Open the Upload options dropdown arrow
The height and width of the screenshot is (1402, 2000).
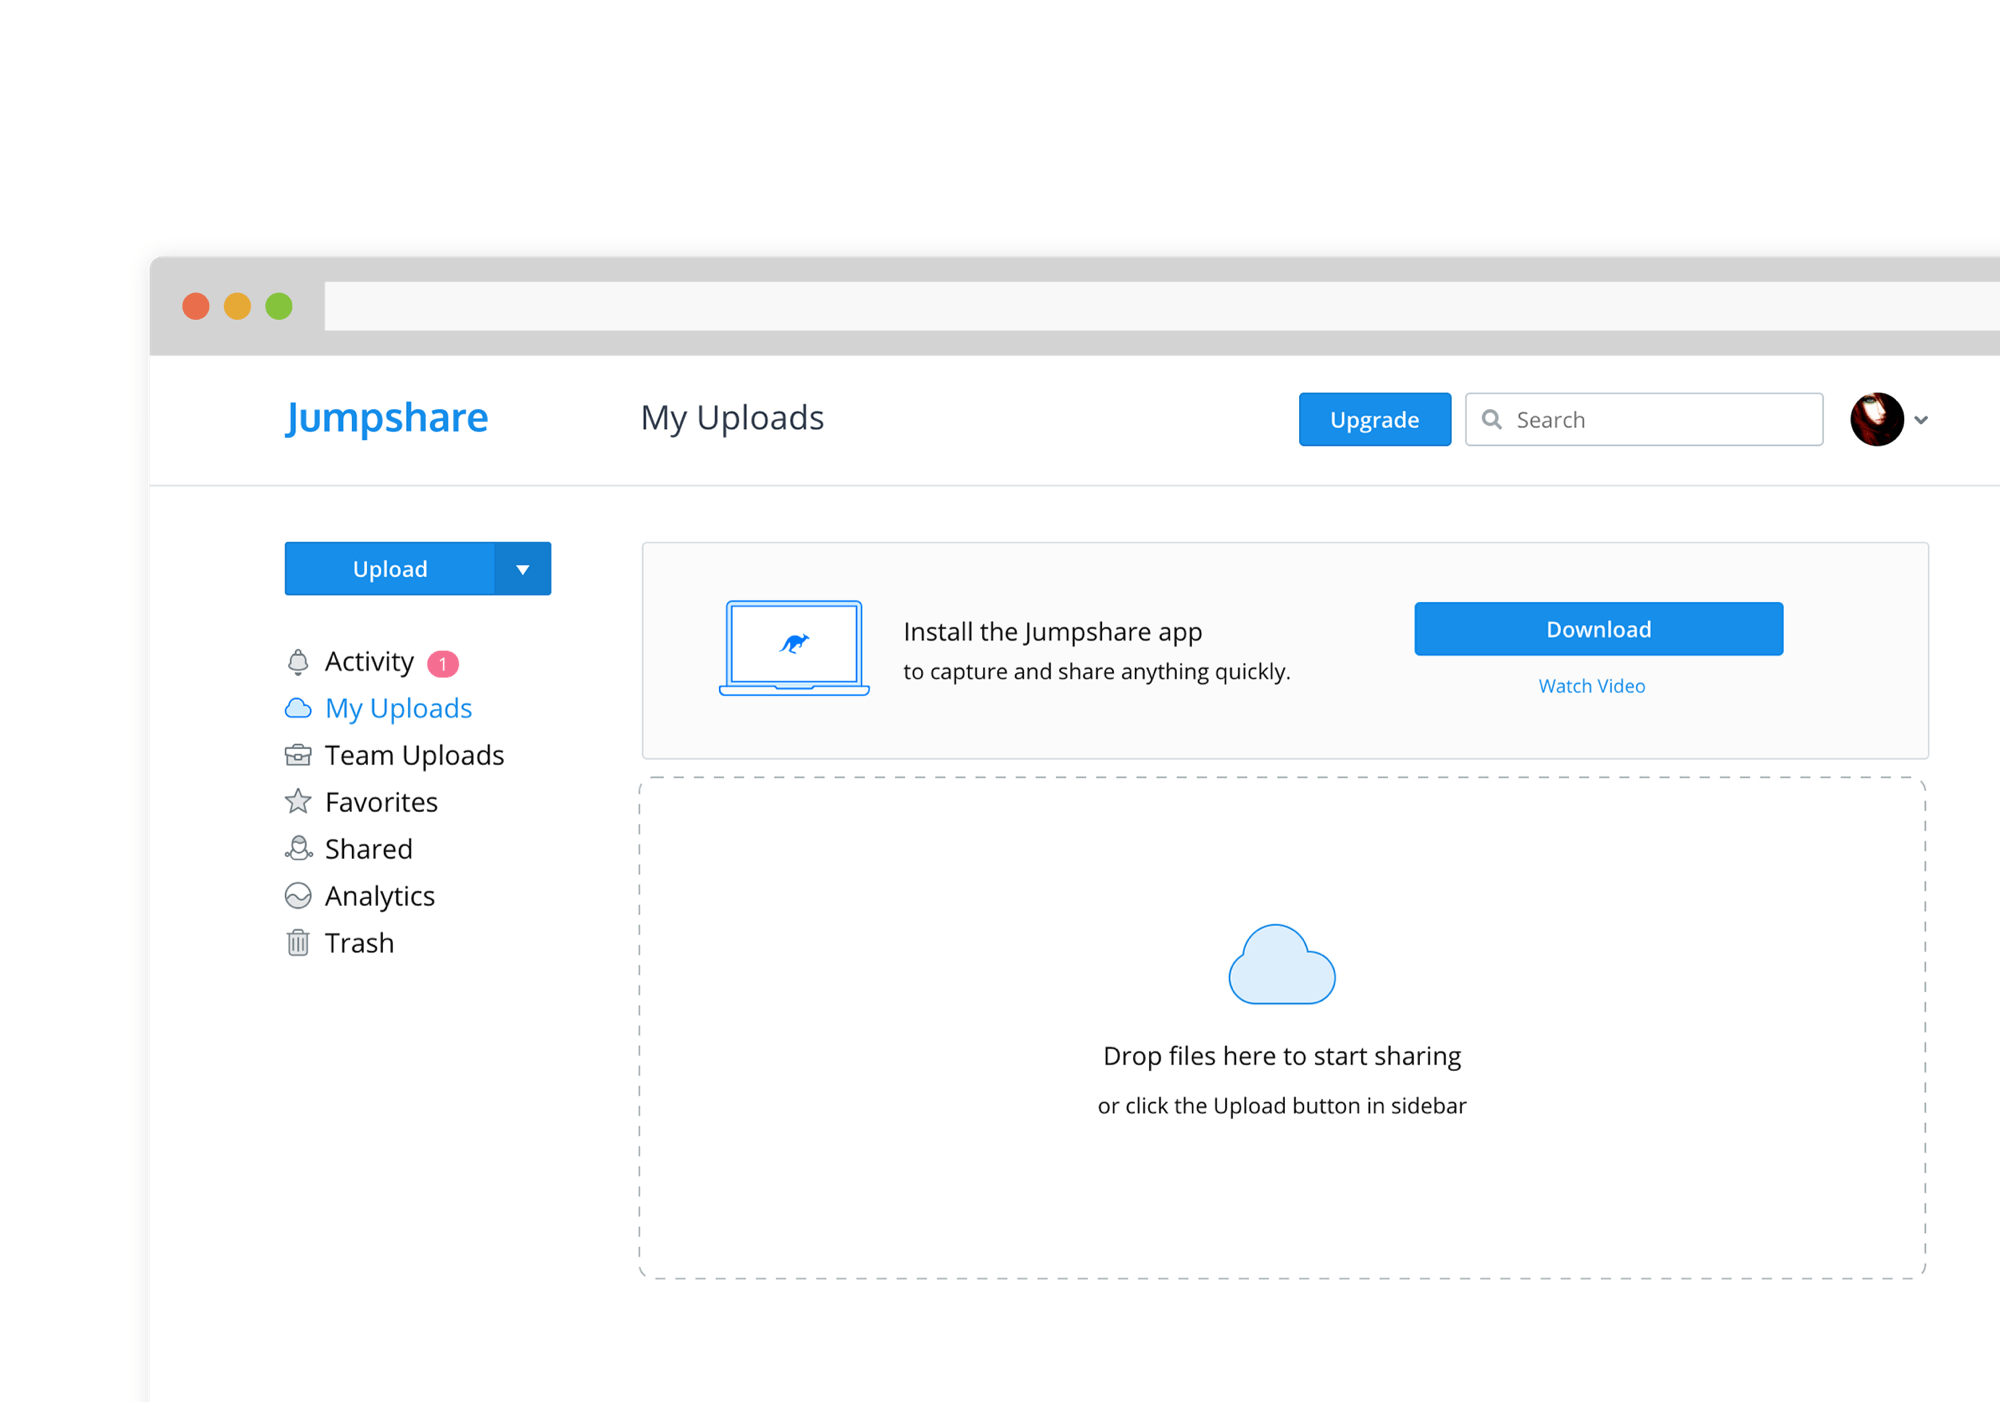coord(524,568)
